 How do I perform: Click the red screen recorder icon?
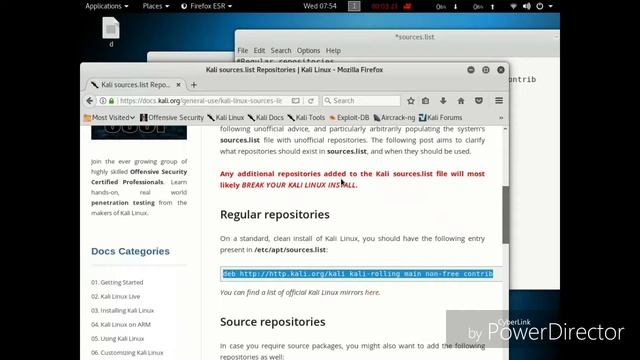tap(407, 6)
